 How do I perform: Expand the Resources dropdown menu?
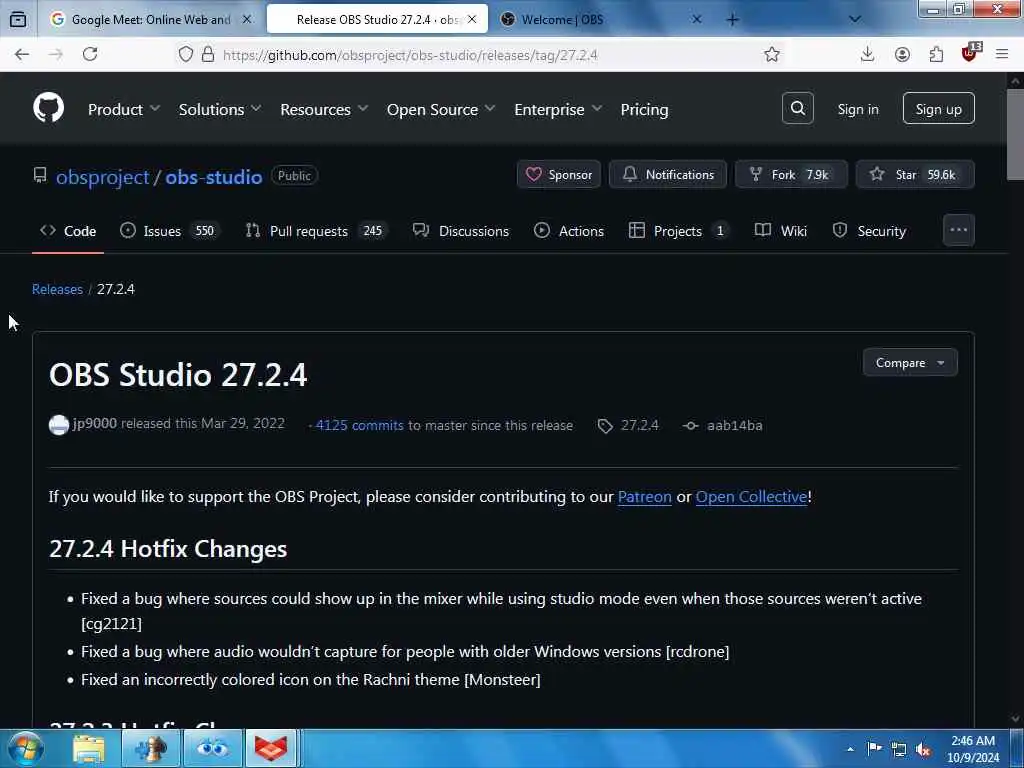[324, 109]
